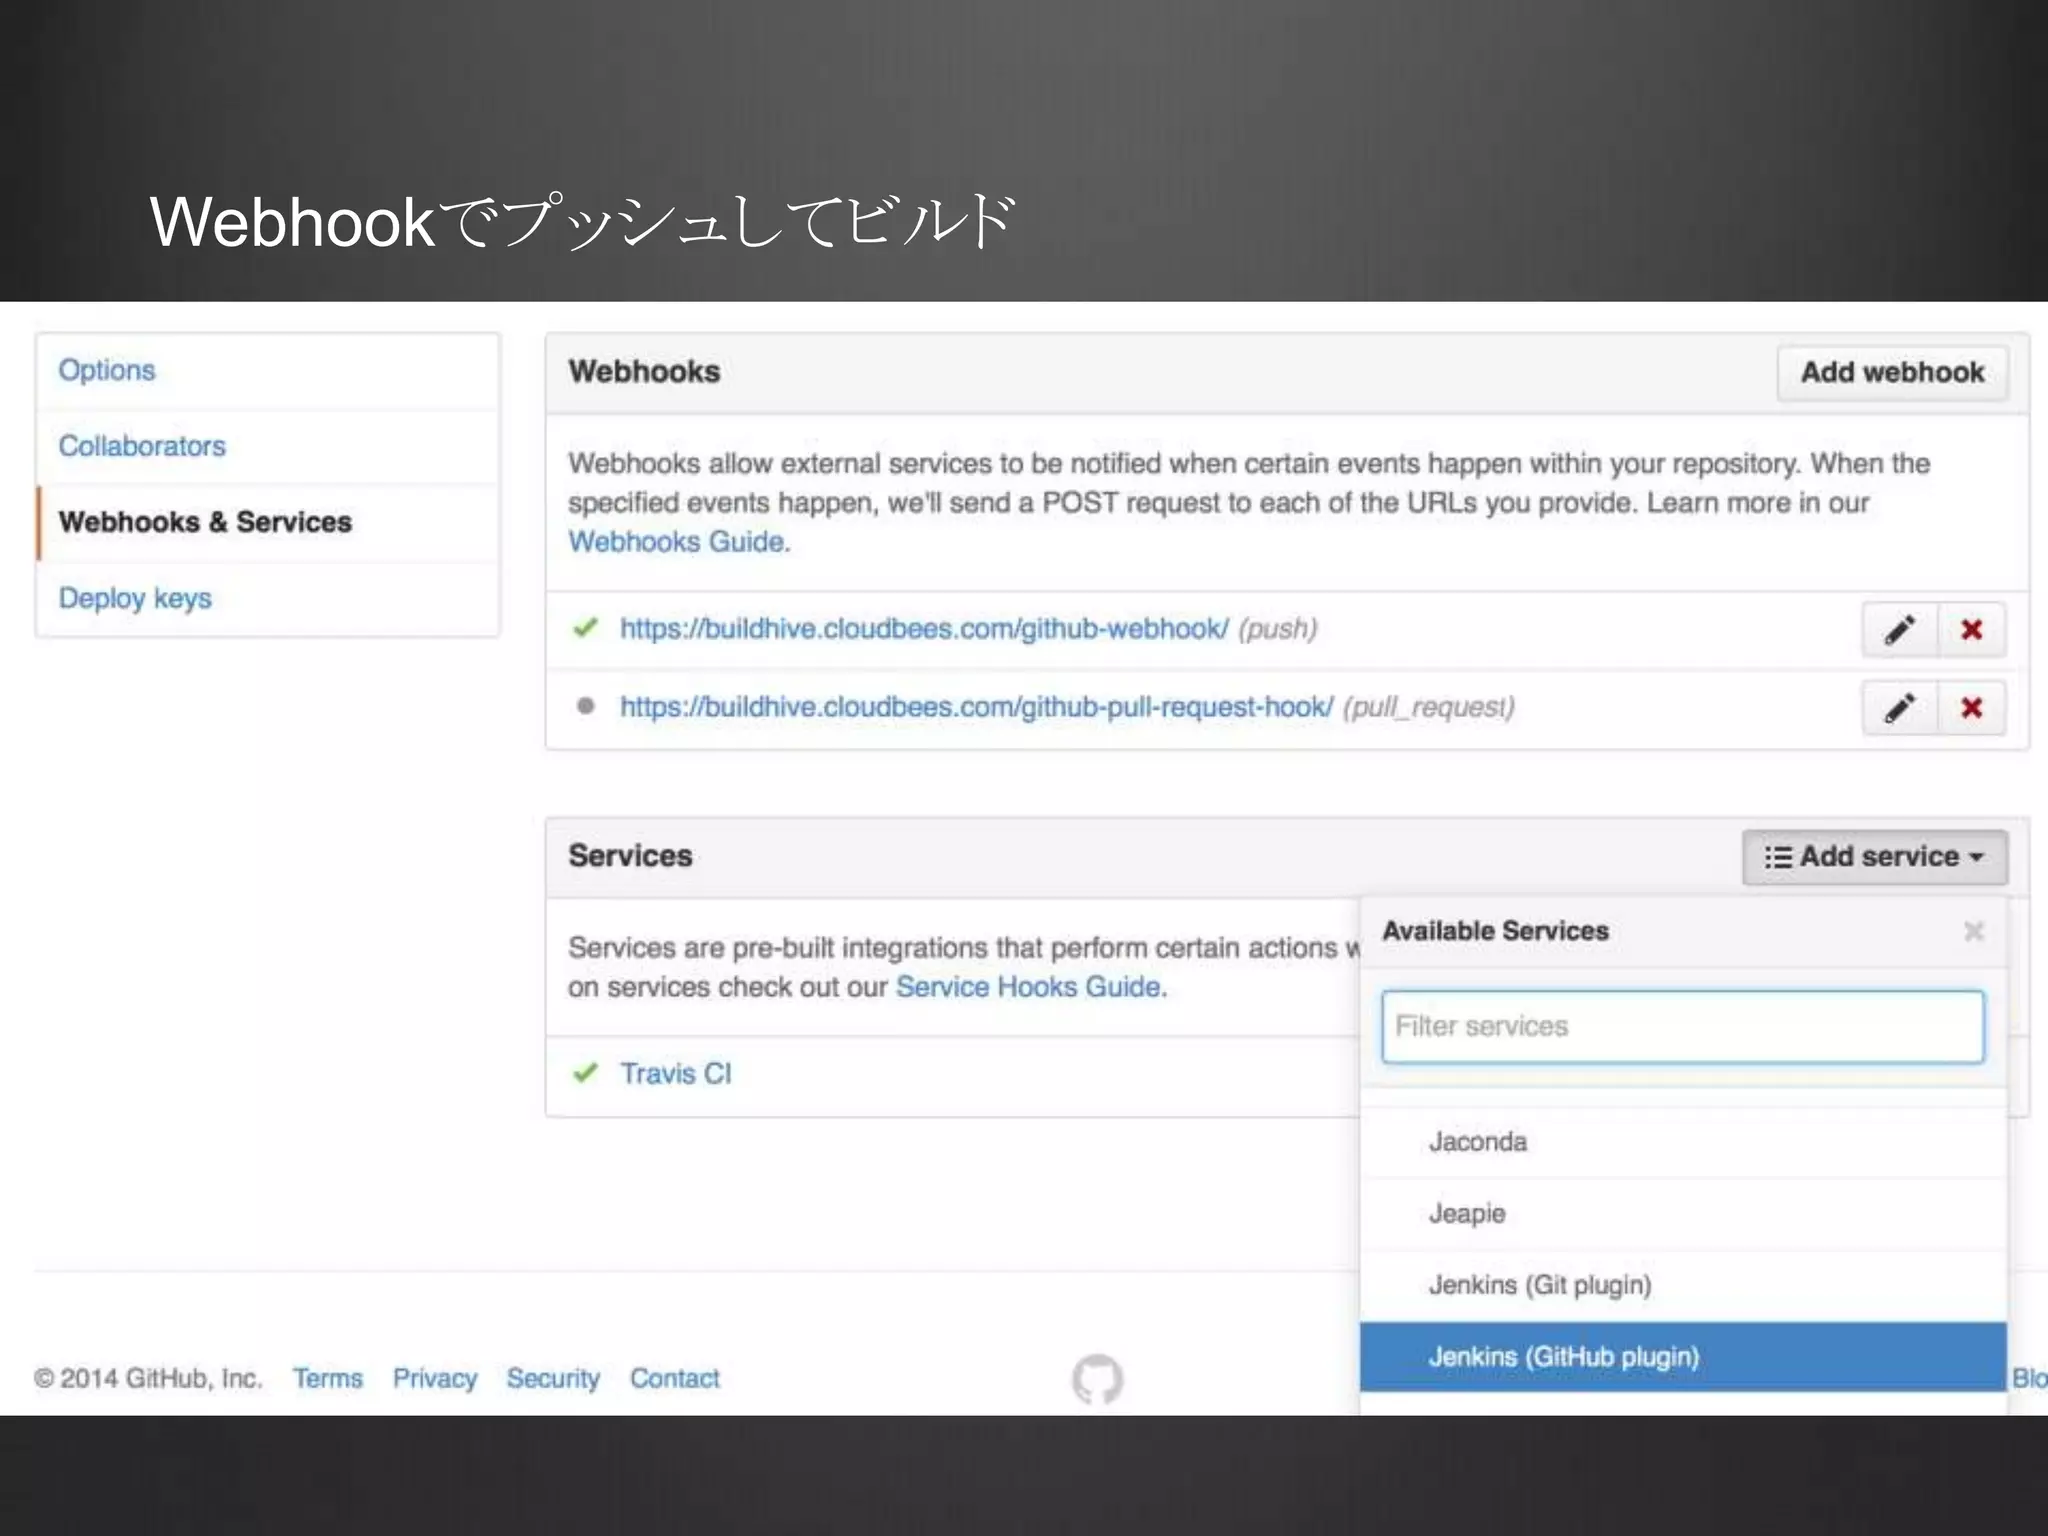Choose Jenkins (GitHub plugin) service

pos(1683,1357)
